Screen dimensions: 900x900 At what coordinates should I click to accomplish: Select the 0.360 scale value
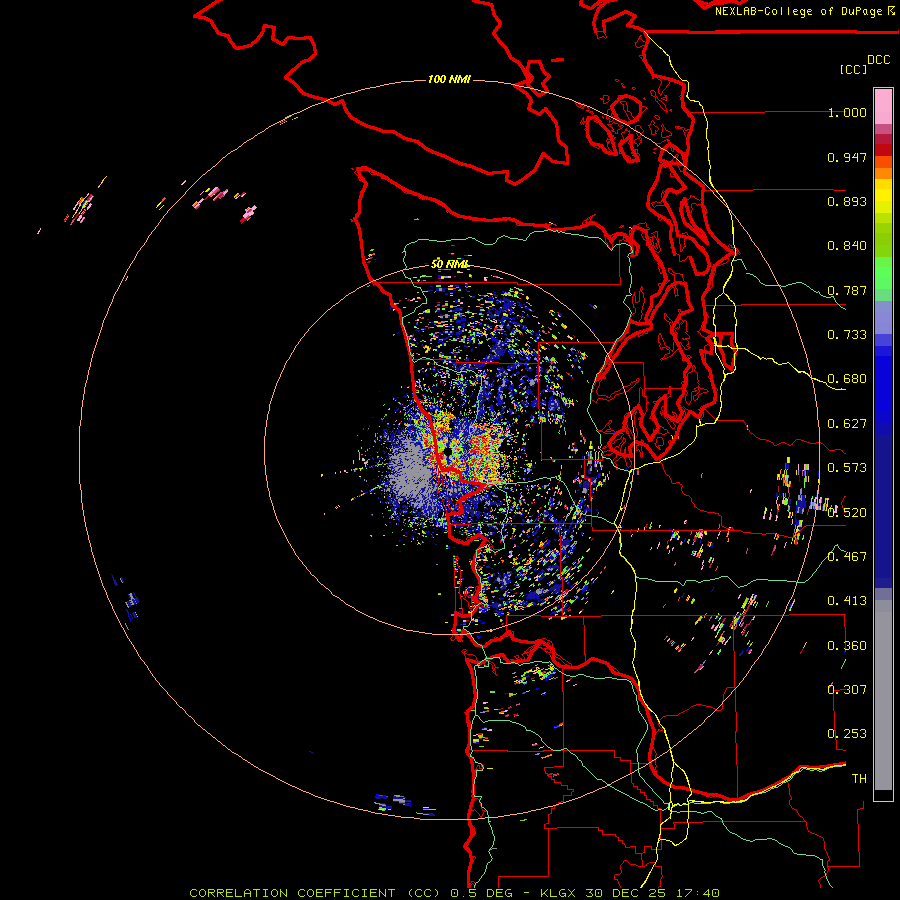click(847, 646)
